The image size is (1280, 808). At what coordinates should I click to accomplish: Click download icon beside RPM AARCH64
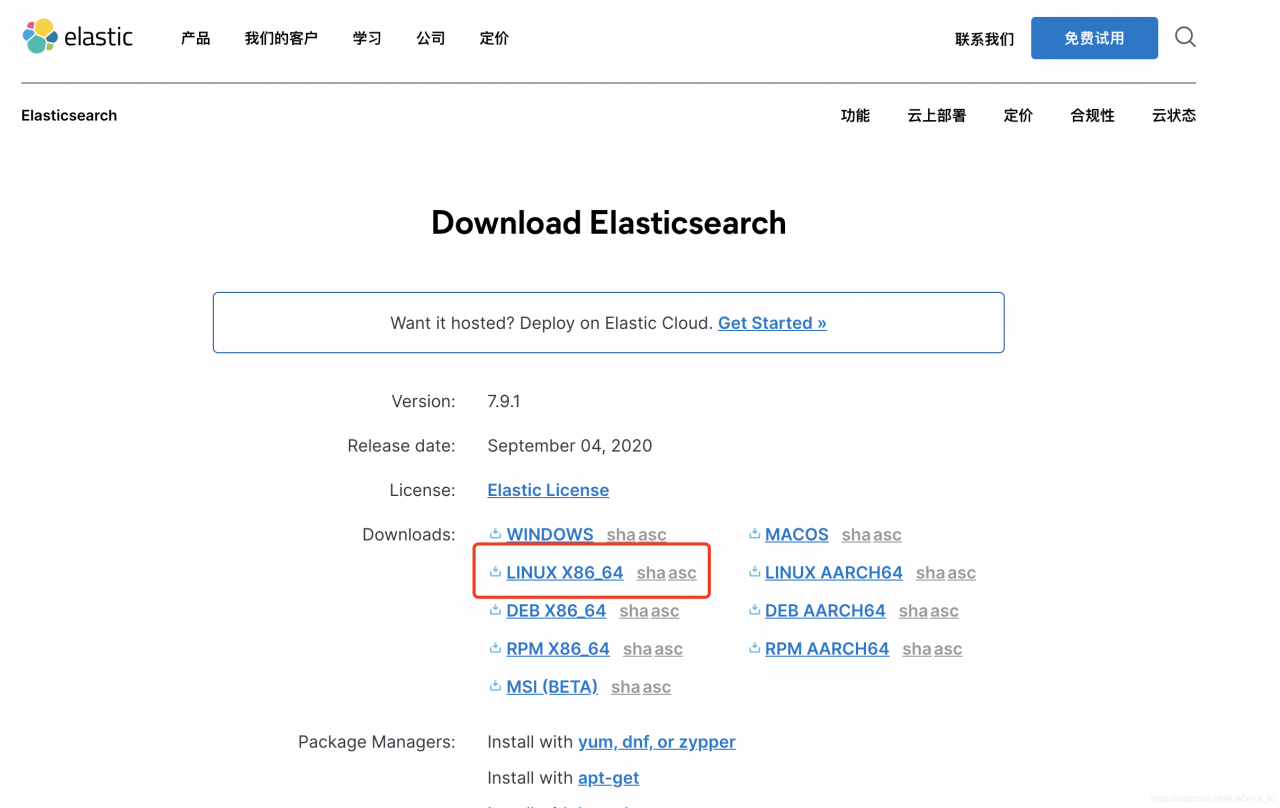754,648
